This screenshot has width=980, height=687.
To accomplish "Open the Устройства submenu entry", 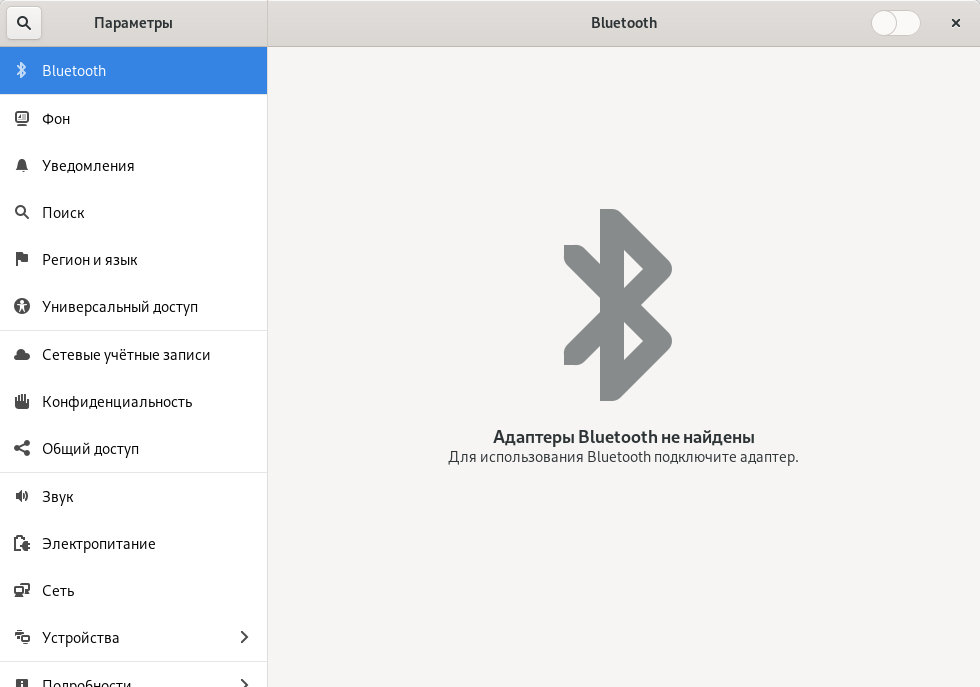I will 80,638.
